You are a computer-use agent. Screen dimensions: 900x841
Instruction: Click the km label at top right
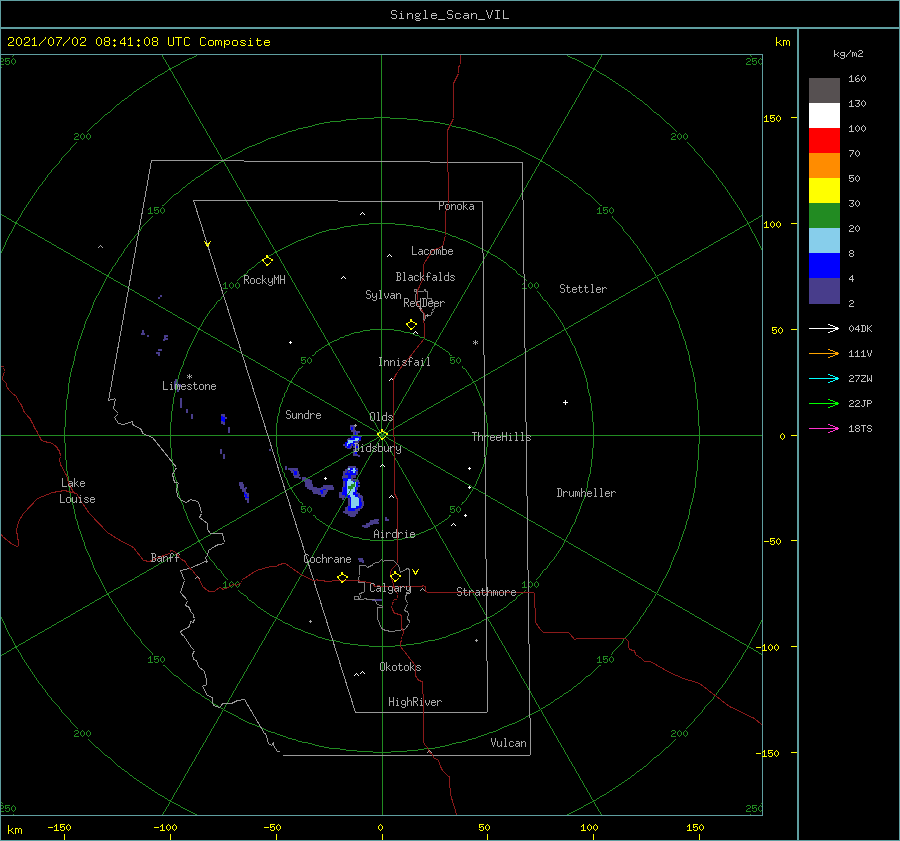[782, 42]
